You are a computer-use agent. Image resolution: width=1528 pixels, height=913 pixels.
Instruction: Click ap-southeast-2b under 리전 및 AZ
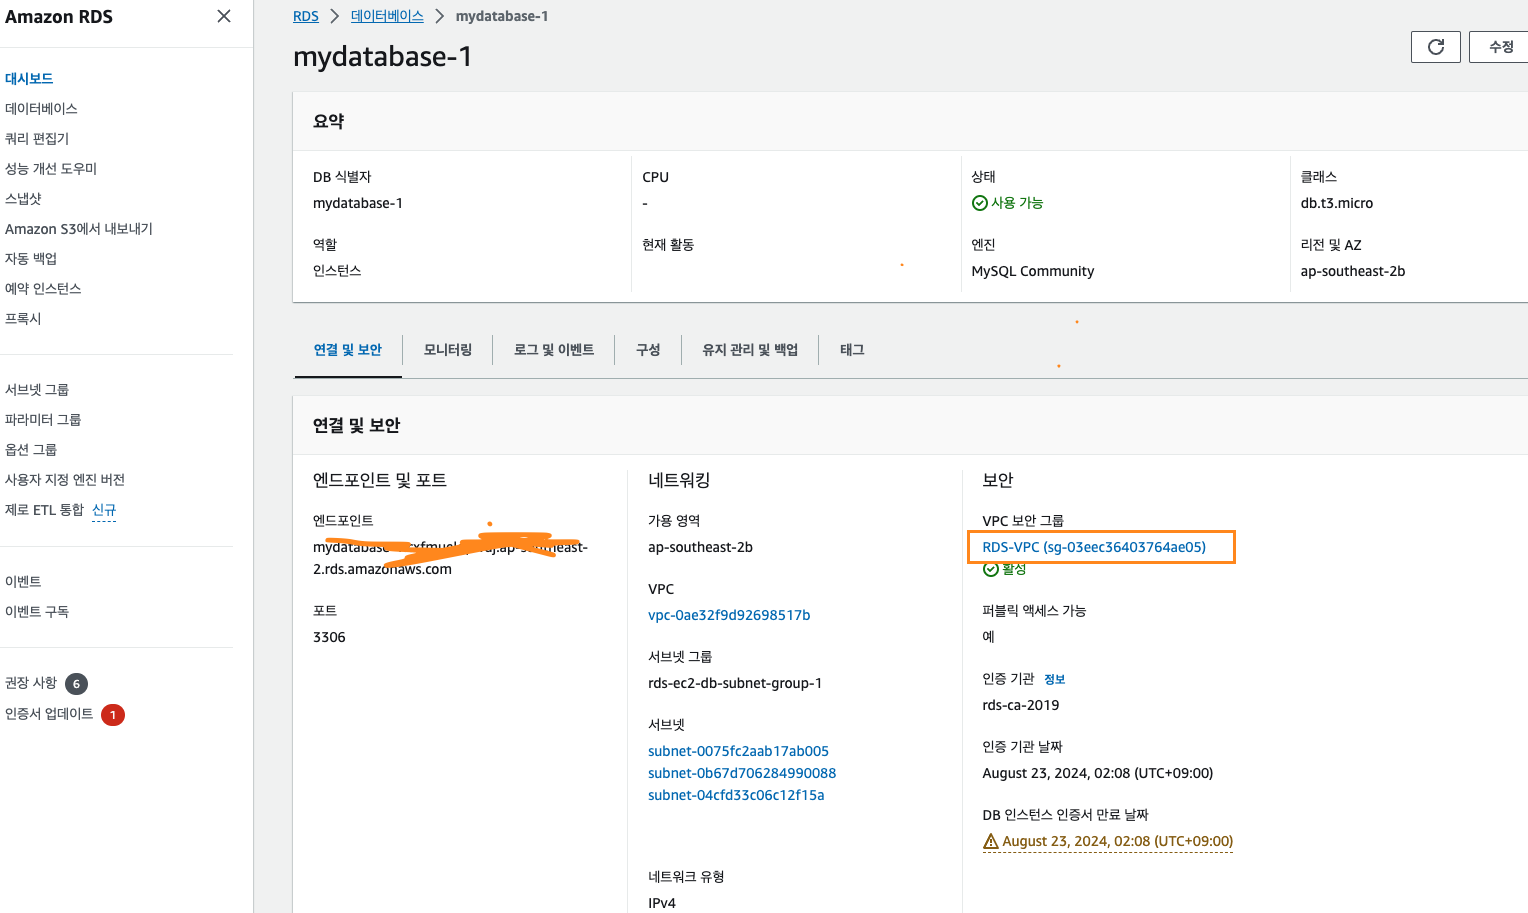coord(1353,271)
